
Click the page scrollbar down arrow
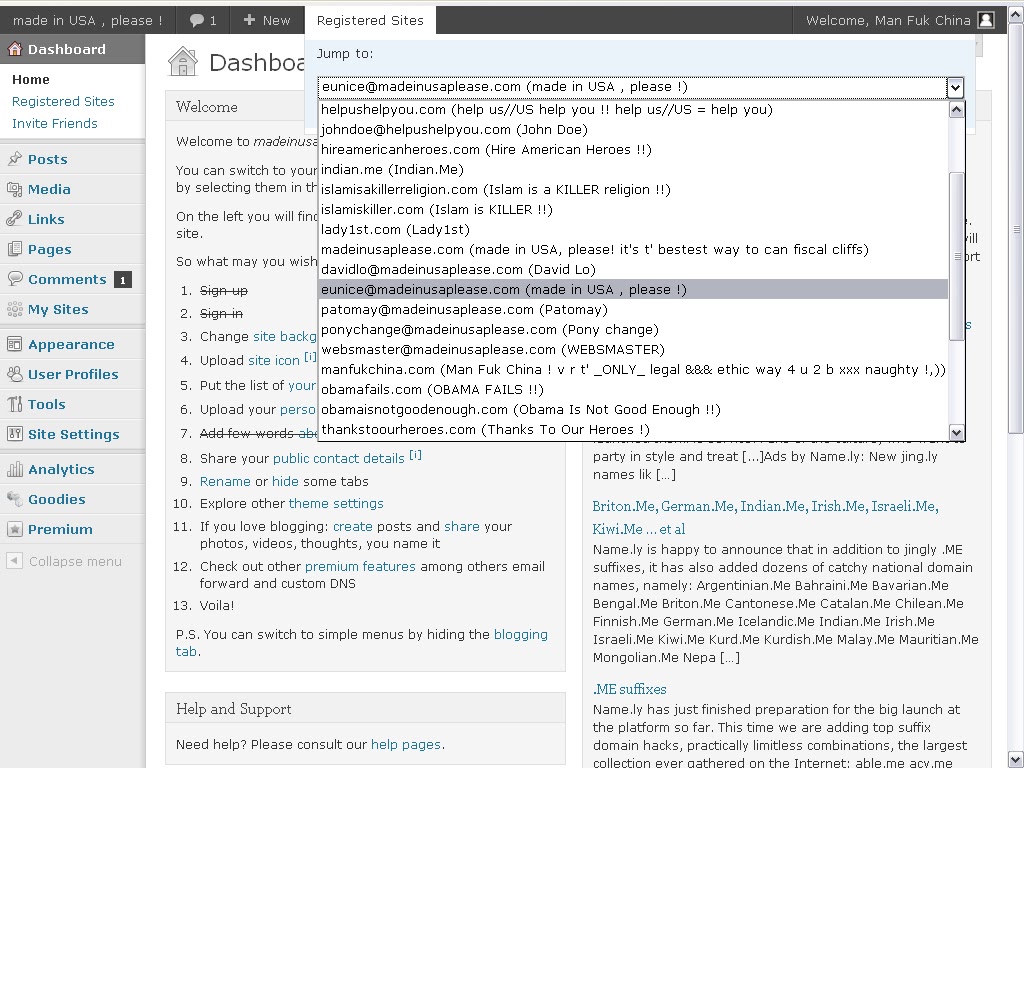pos(1016,759)
